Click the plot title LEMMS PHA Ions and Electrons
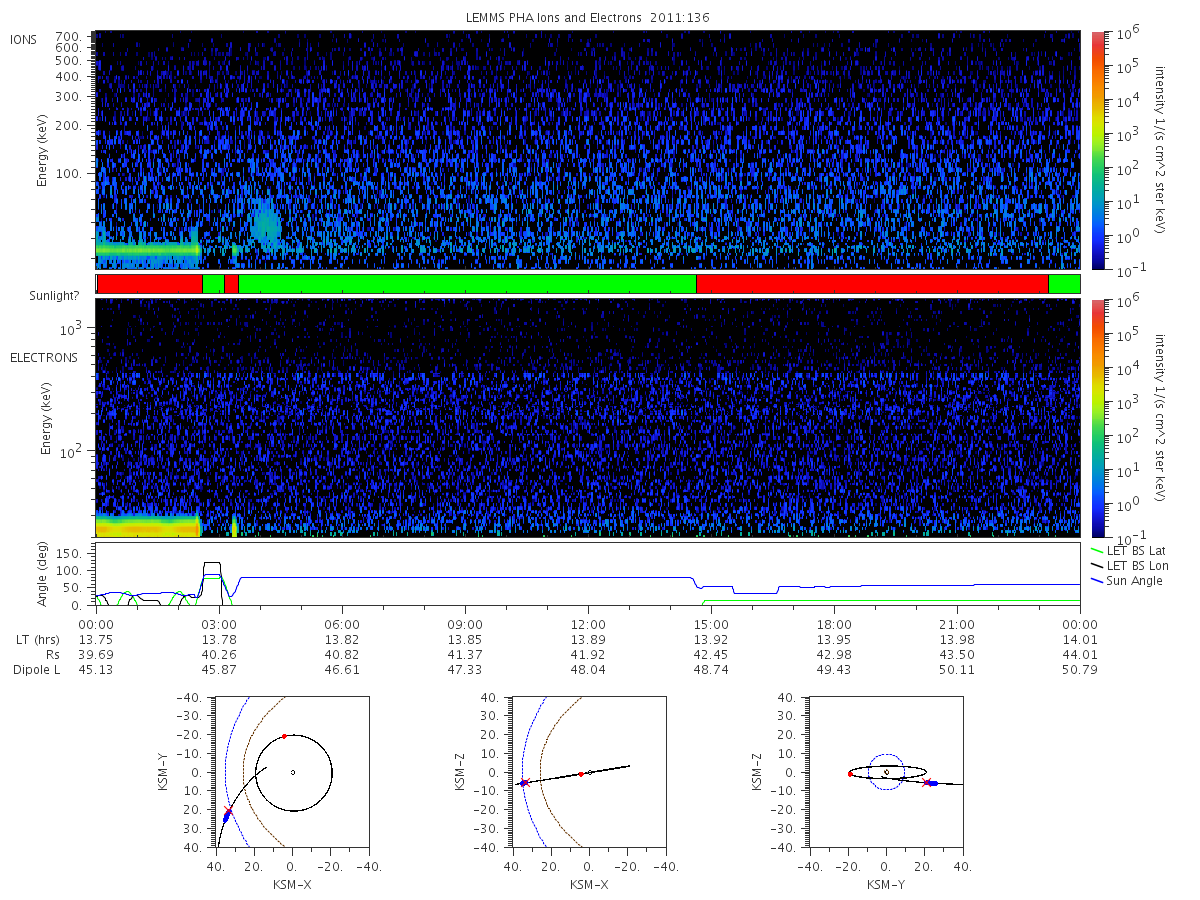This screenshot has height=900, width=1200. click(x=568, y=18)
